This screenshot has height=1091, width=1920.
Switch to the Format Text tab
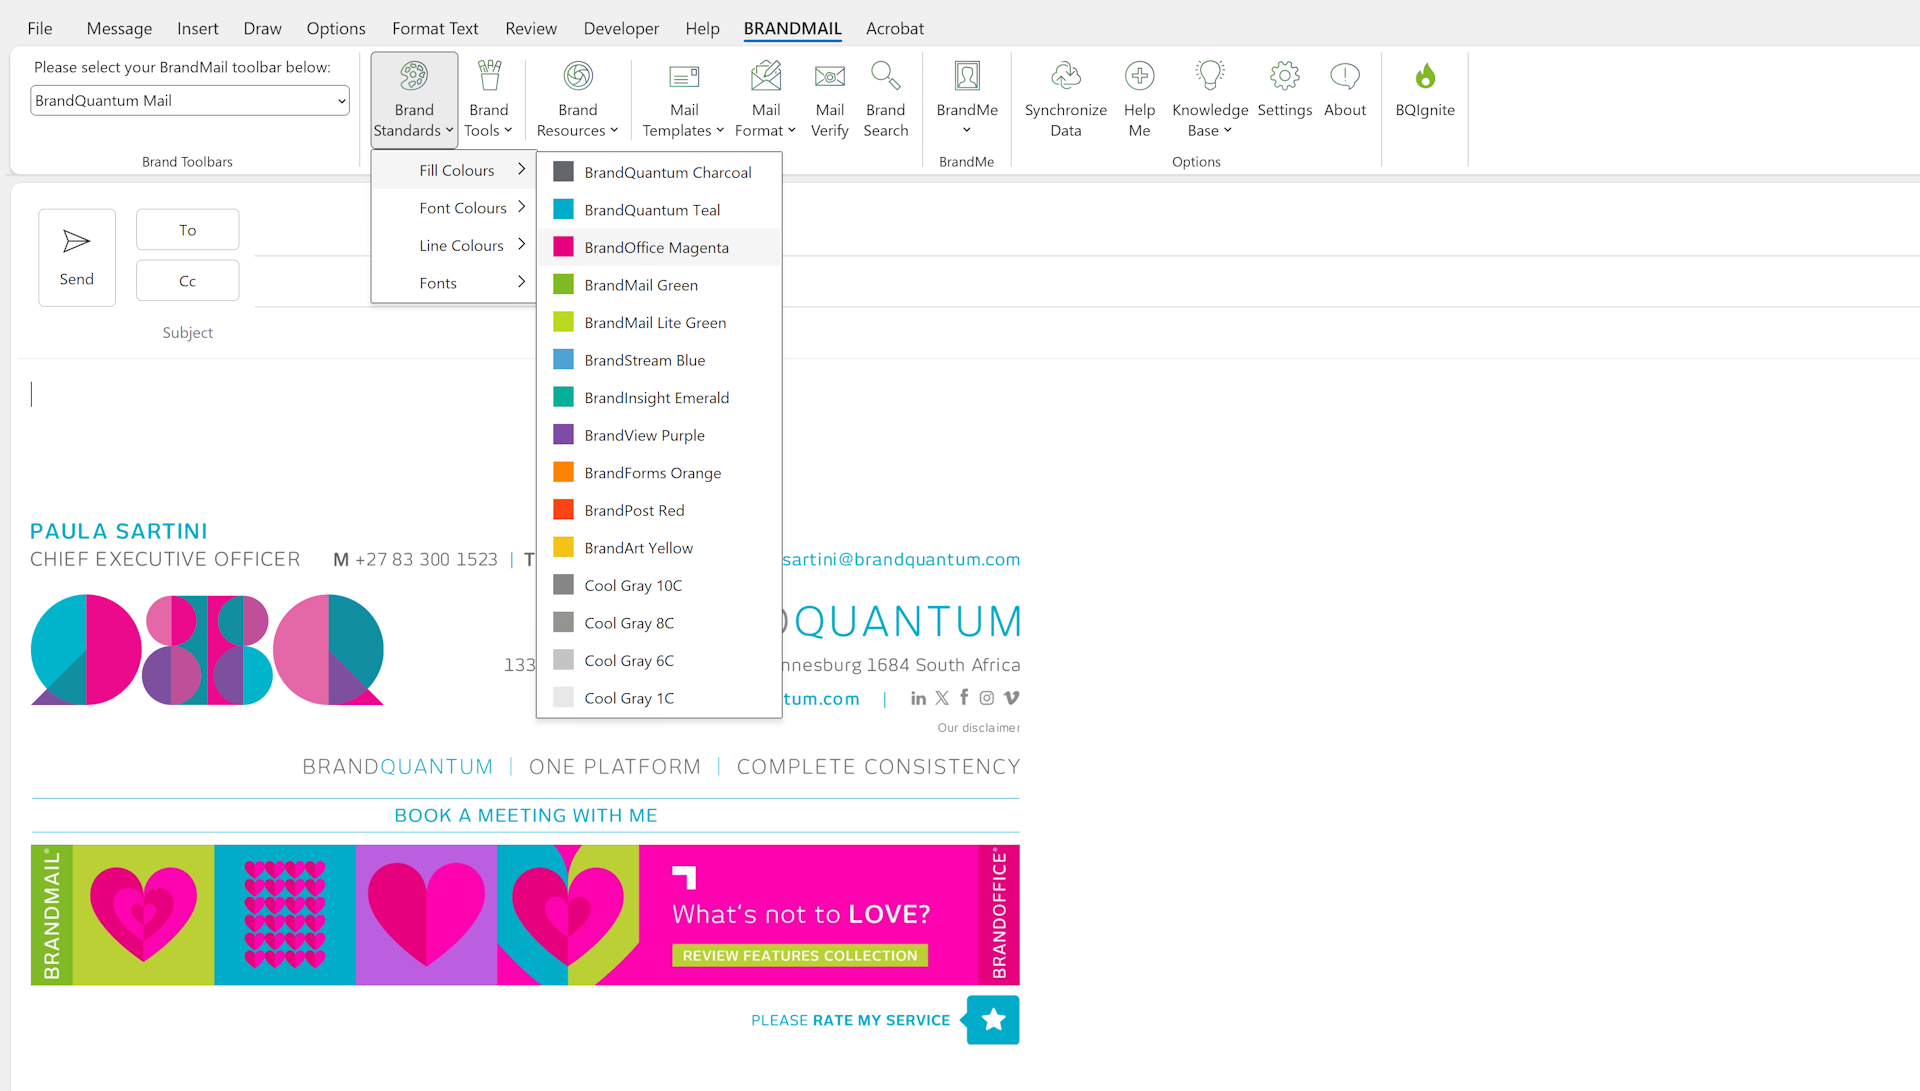[x=435, y=28]
